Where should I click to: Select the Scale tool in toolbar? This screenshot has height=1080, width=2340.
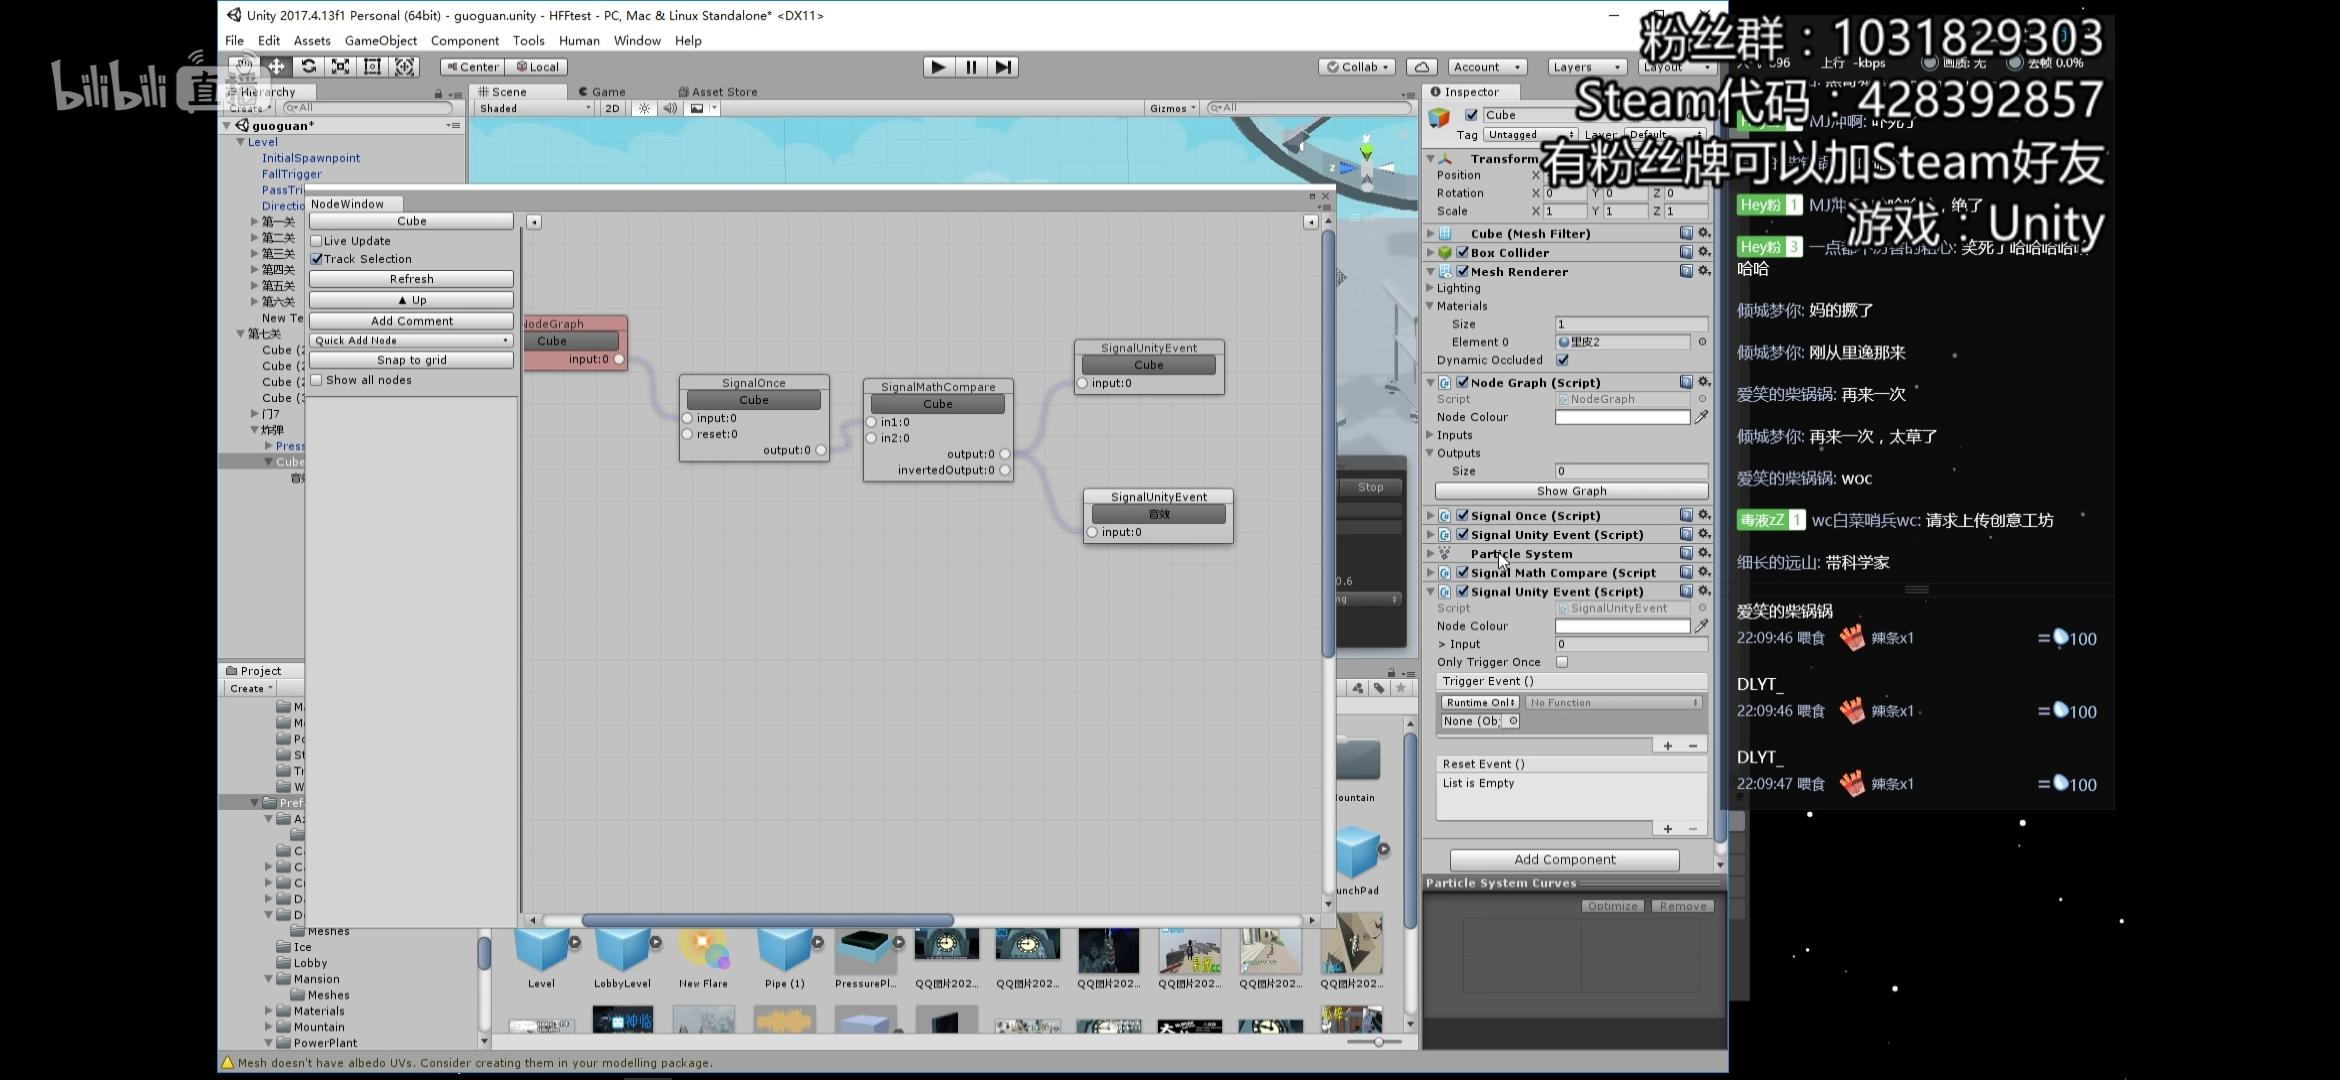(341, 67)
